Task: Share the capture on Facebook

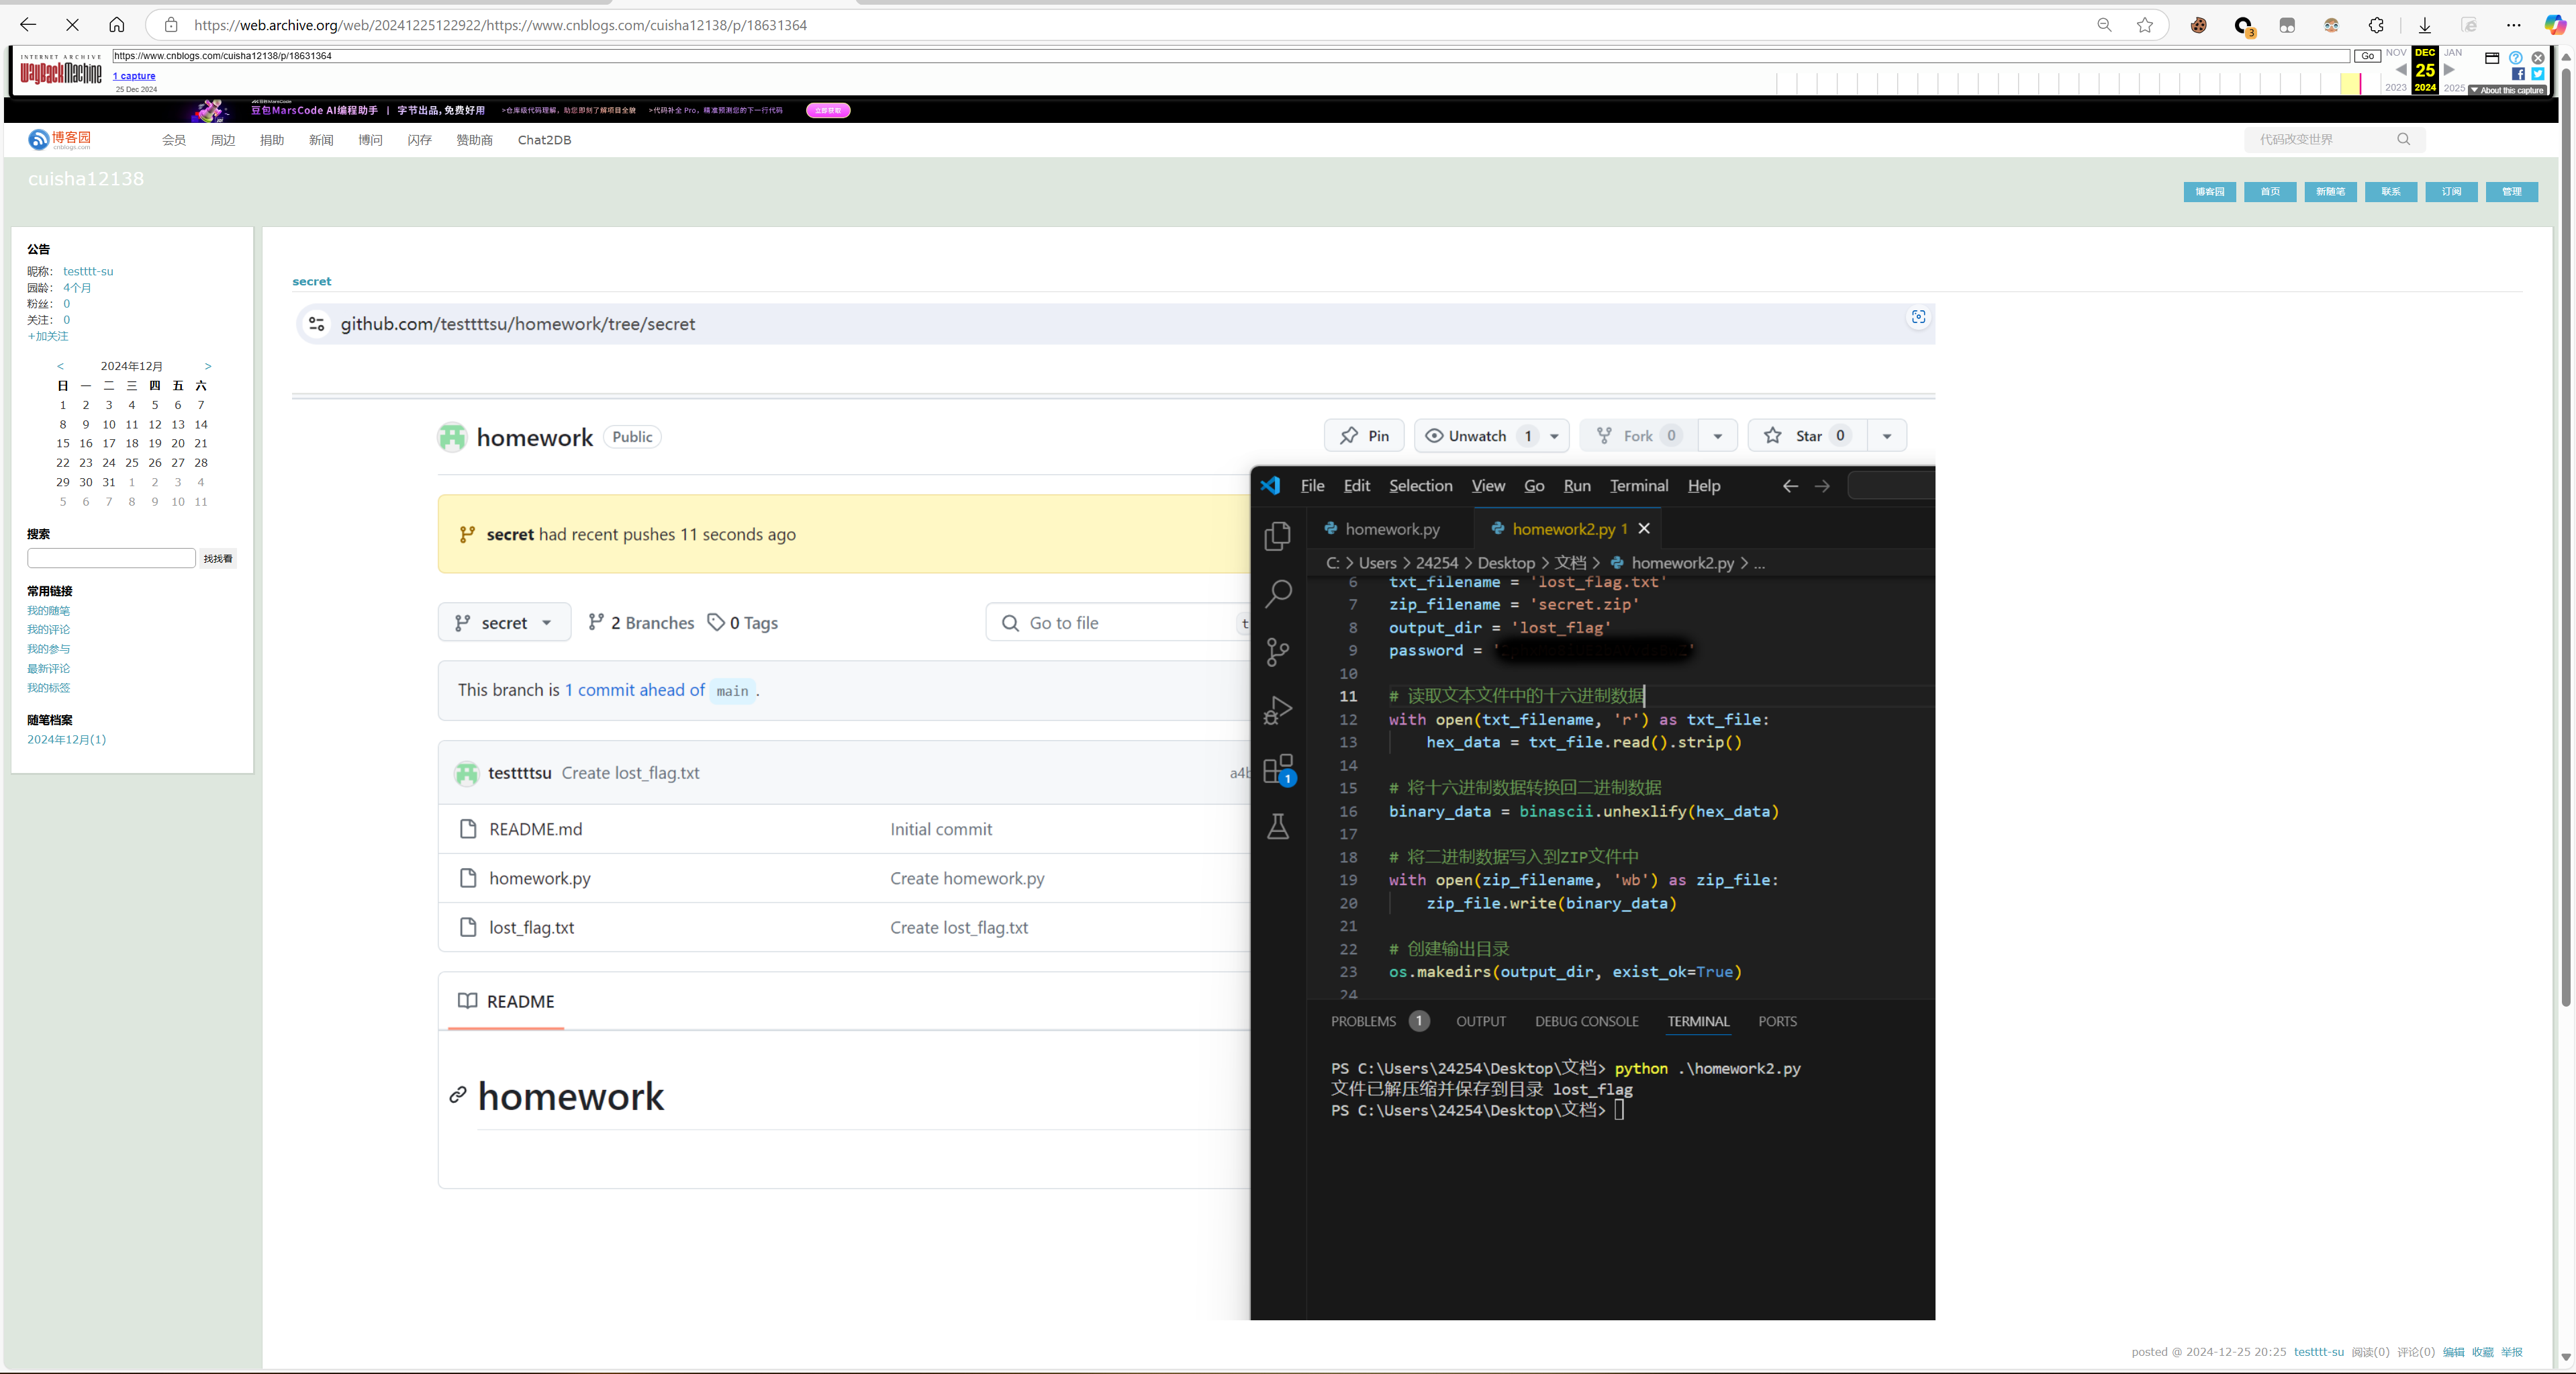Action: [2517, 74]
